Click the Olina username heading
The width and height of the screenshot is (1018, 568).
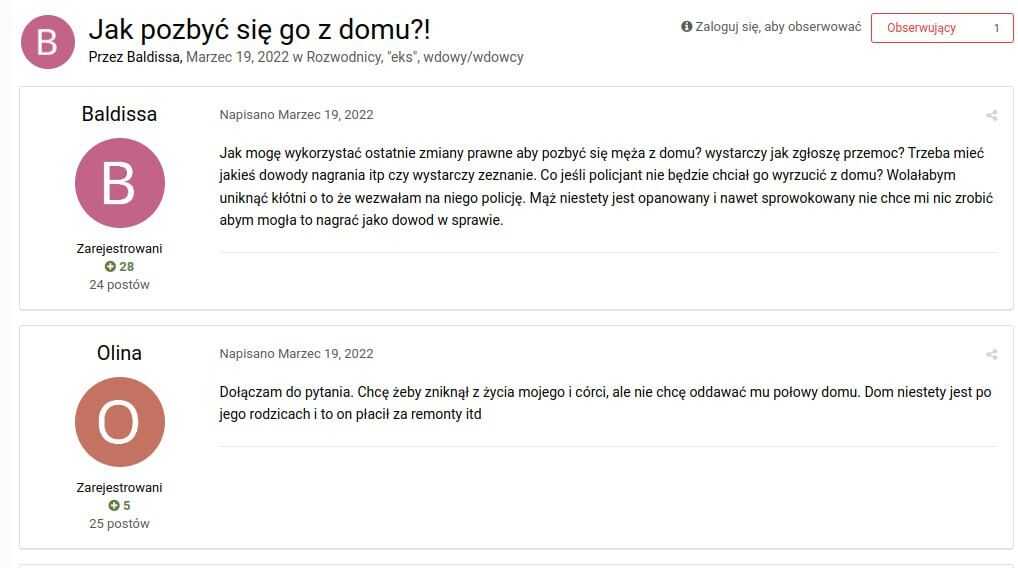(x=119, y=353)
